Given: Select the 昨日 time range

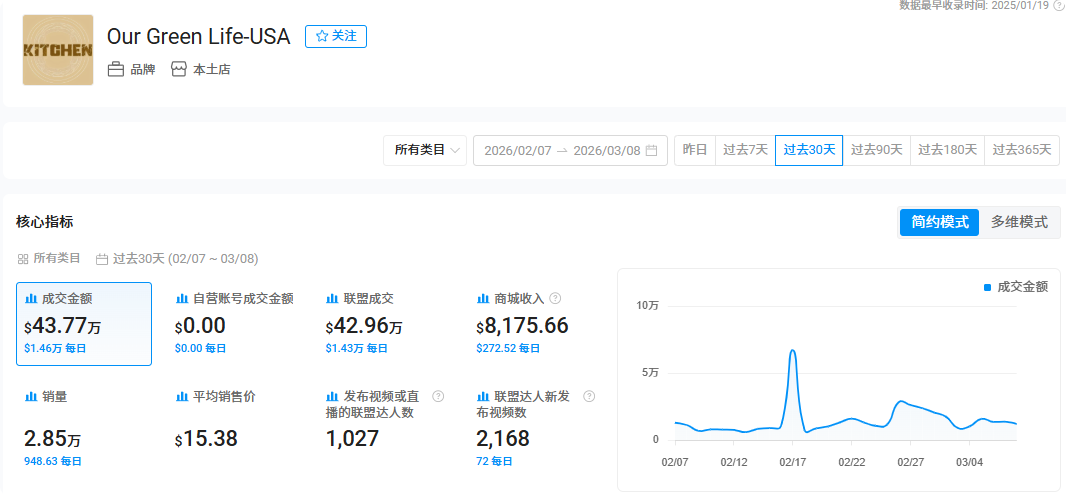Looking at the screenshot, I should pos(695,150).
